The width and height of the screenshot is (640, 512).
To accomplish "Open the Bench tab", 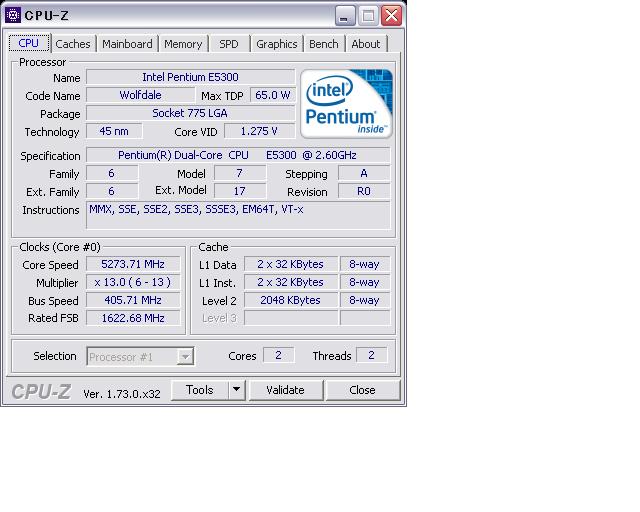I will [x=324, y=44].
